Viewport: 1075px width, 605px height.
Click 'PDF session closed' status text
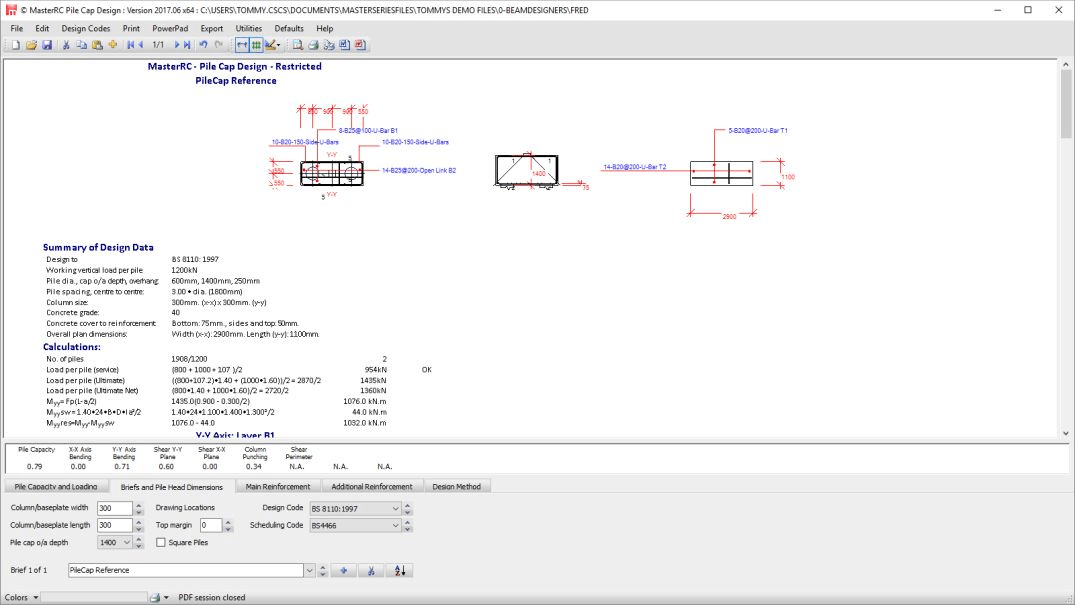(212, 598)
